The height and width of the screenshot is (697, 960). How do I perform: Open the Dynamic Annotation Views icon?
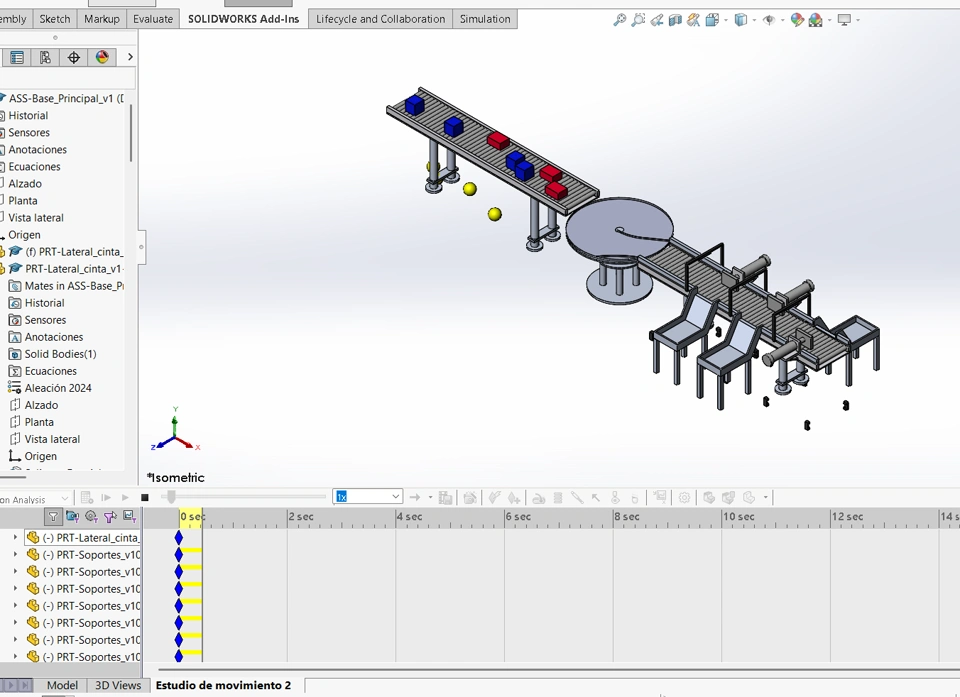(694, 20)
